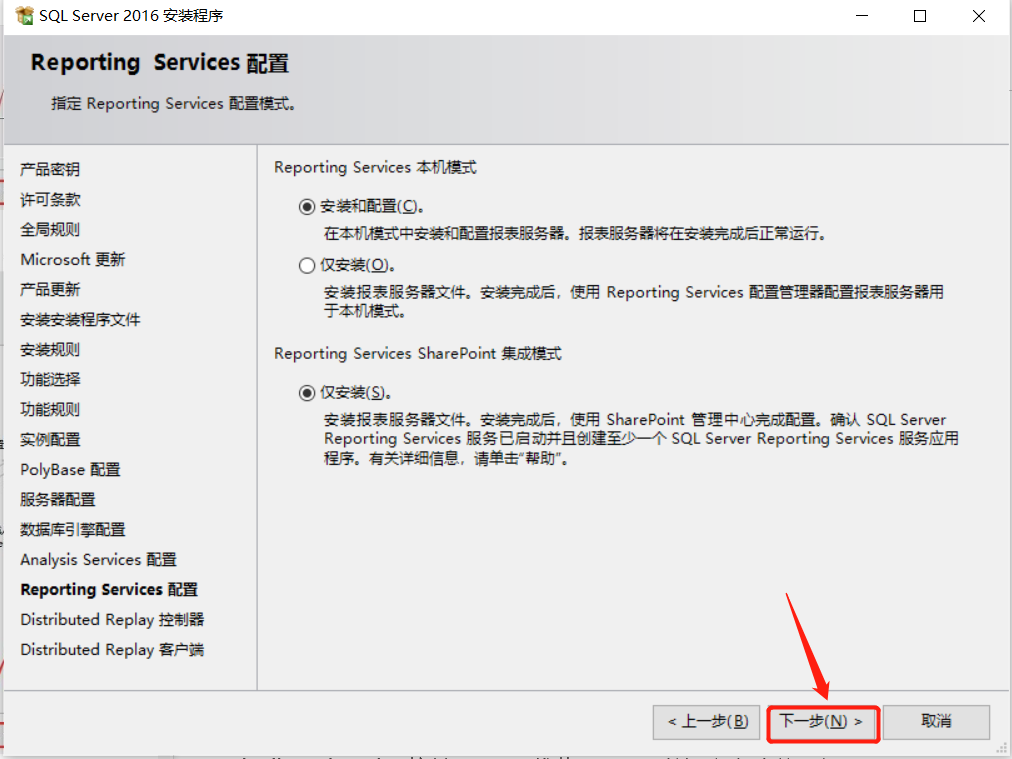Select the 安装和配置(C) radio option
Screen dimensions: 1012x759
(x=307, y=207)
